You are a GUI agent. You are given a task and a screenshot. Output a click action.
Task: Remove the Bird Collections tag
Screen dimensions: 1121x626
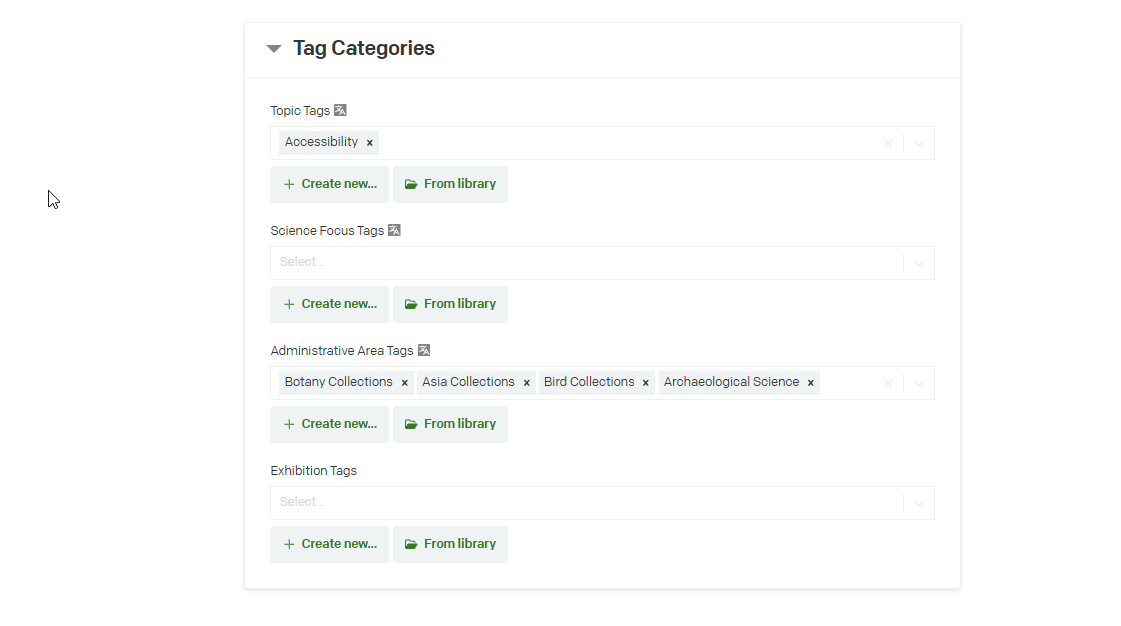coord(646,383)
